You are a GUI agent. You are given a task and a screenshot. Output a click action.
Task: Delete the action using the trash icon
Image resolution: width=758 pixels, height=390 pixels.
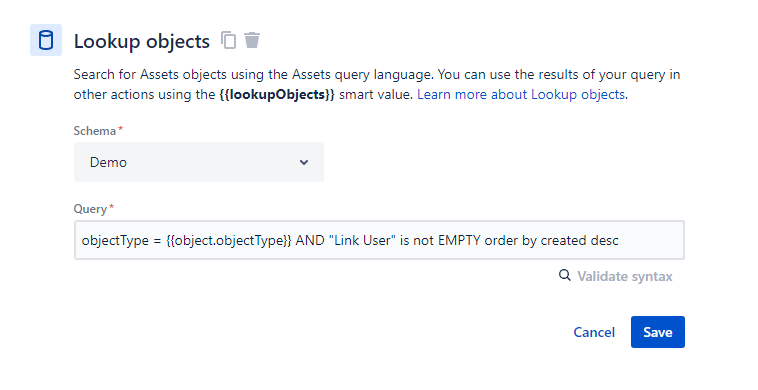tap(252, 40)
